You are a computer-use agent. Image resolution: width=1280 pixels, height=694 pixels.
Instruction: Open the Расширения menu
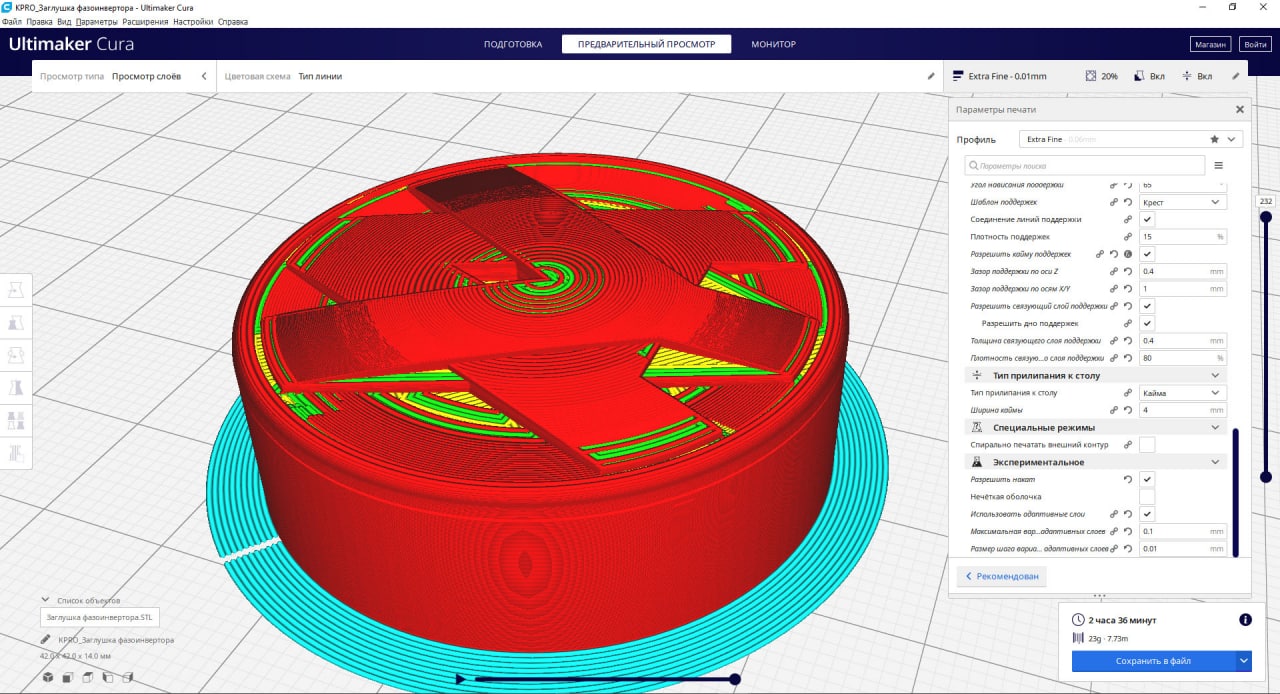(x=145, y=21)
